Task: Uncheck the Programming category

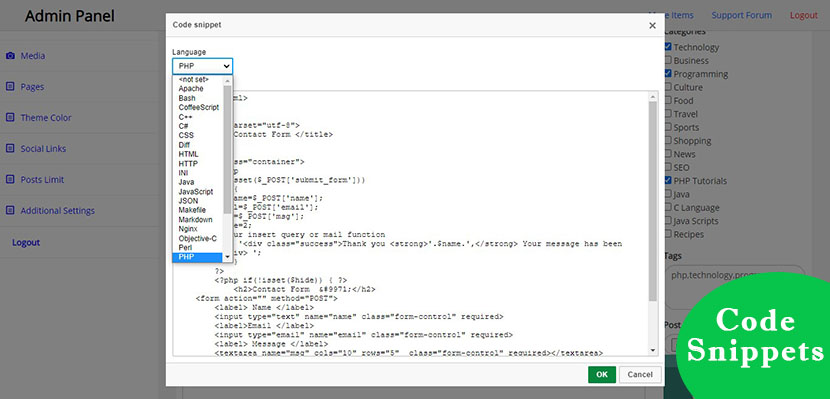Action: 668,74
